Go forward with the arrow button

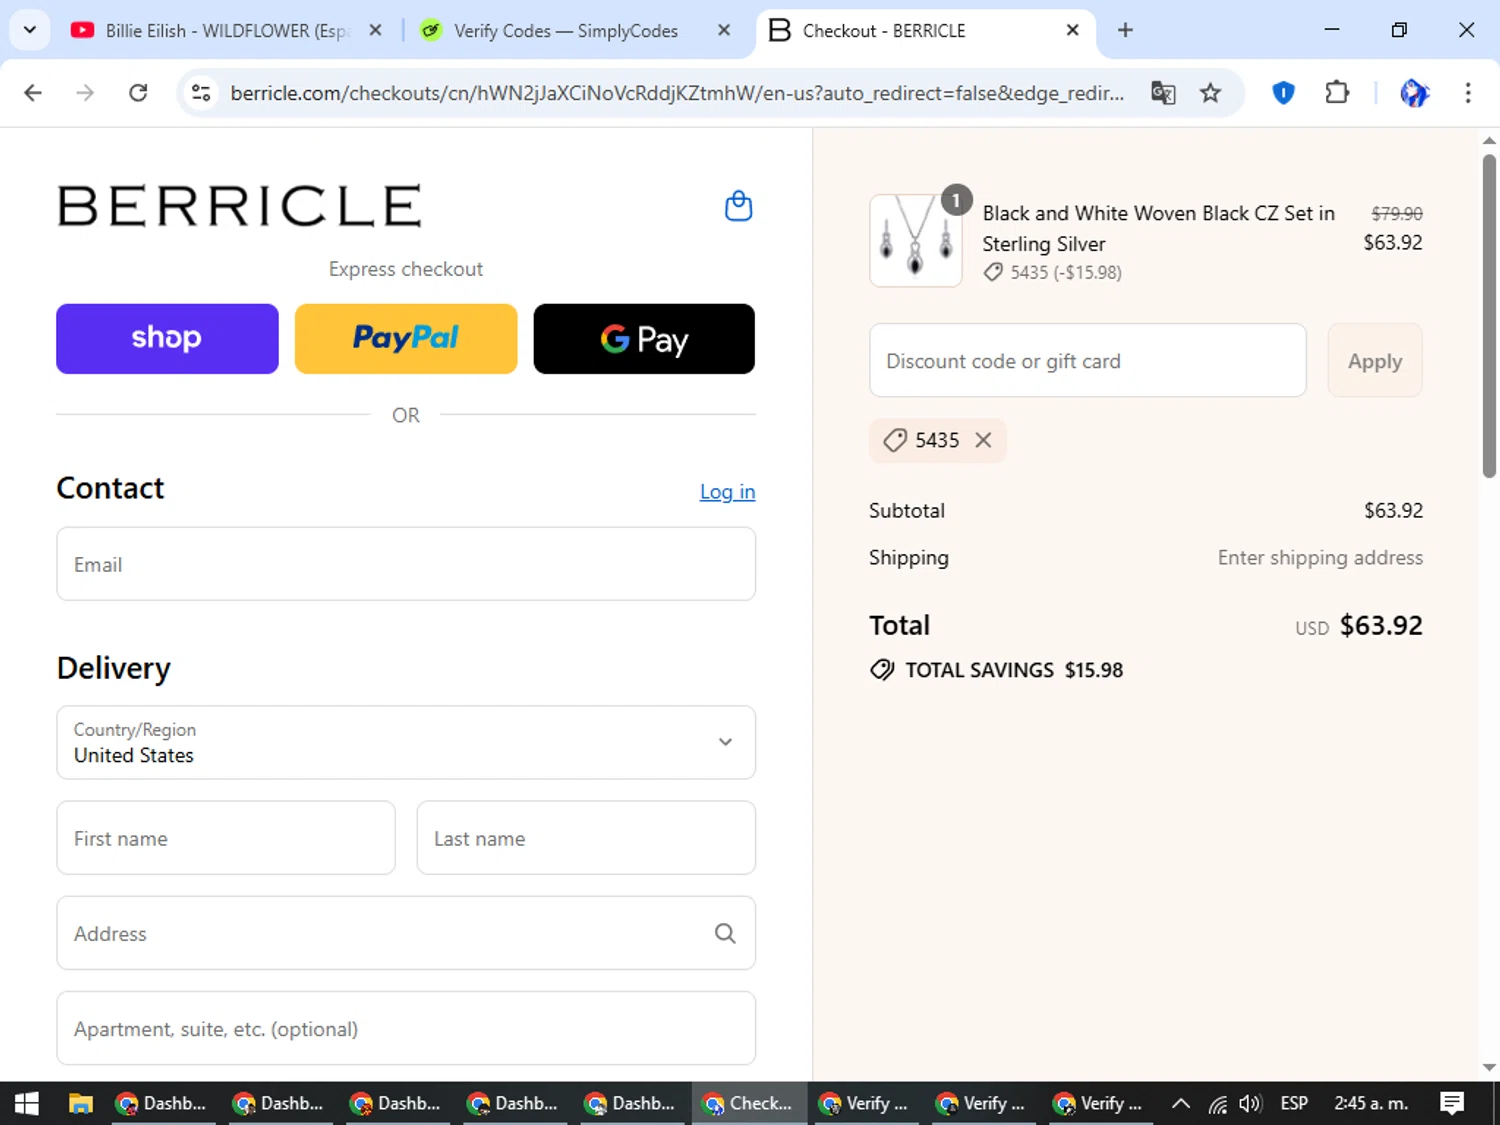tap(85, 93)
